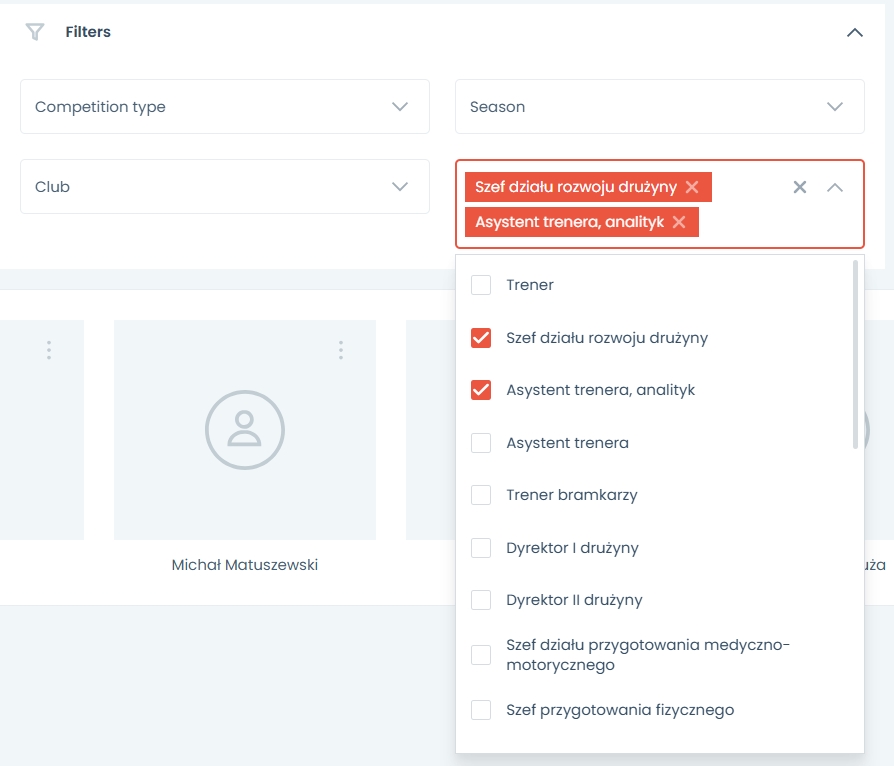
Task: Open the three-dot menu on Michał Matuszewski's card
Action: click(x=341, y=350)
